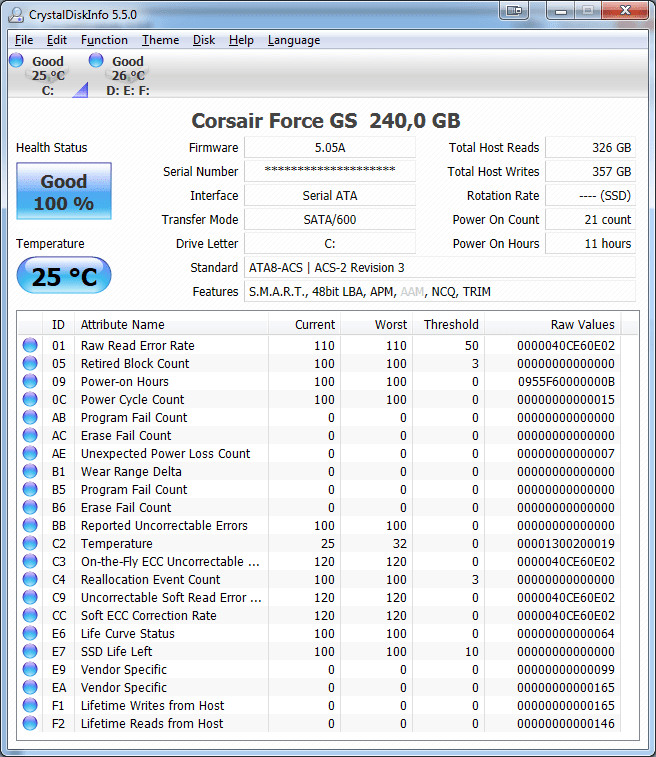
Task: Open the Function menu
Action: coord(104,40)
